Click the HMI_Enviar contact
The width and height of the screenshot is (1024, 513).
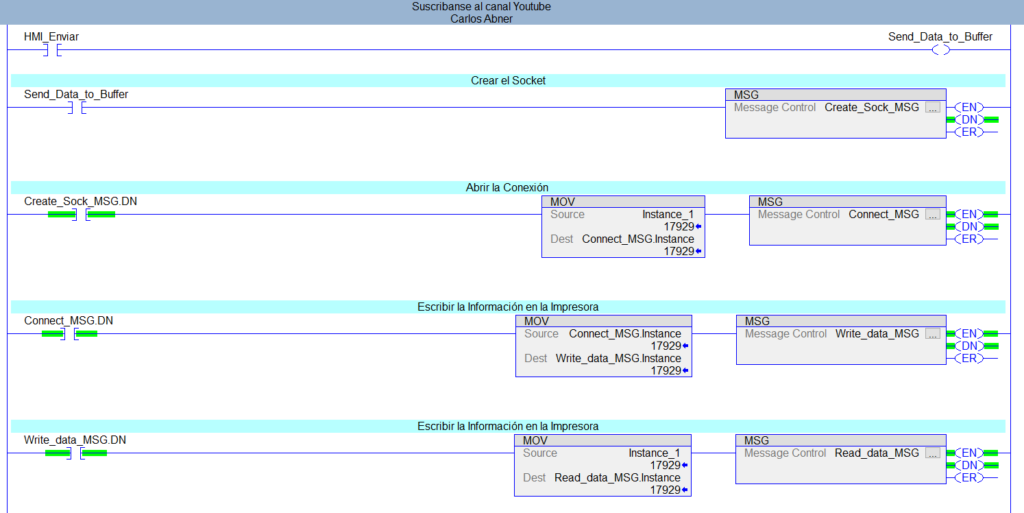click(53, 50)
